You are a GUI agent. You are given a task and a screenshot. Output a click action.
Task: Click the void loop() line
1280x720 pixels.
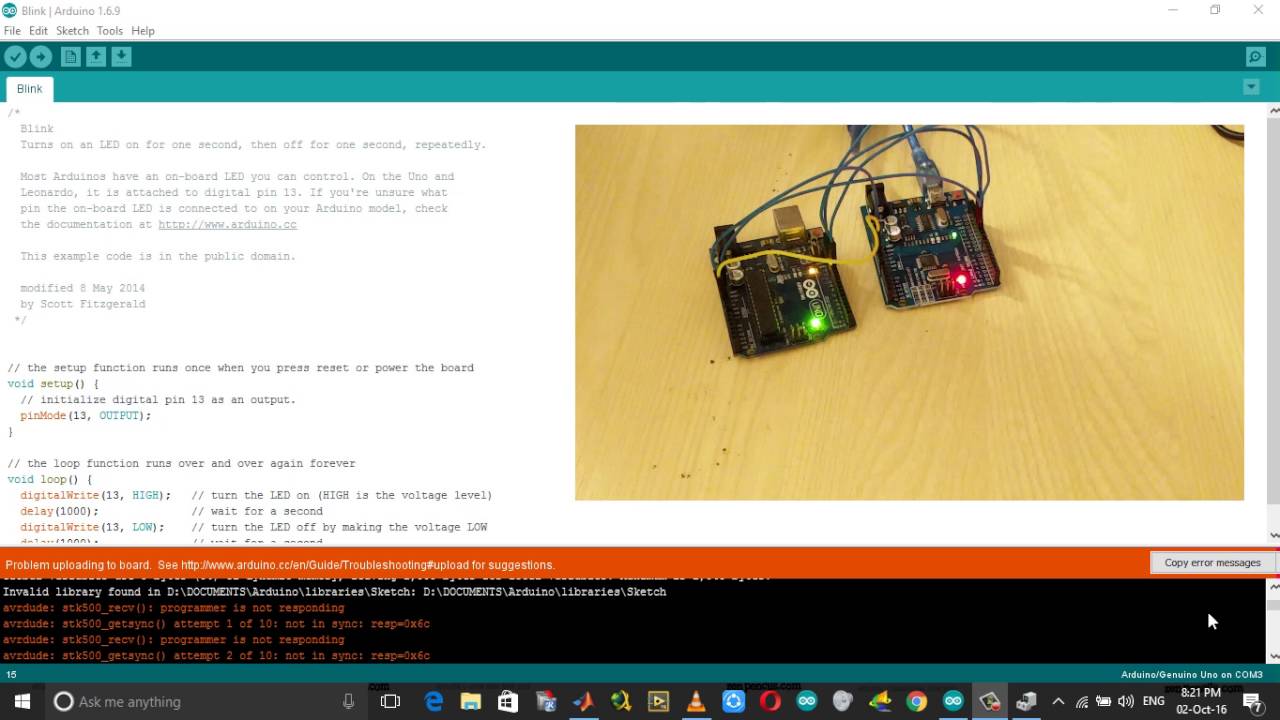tap(49, 479)
